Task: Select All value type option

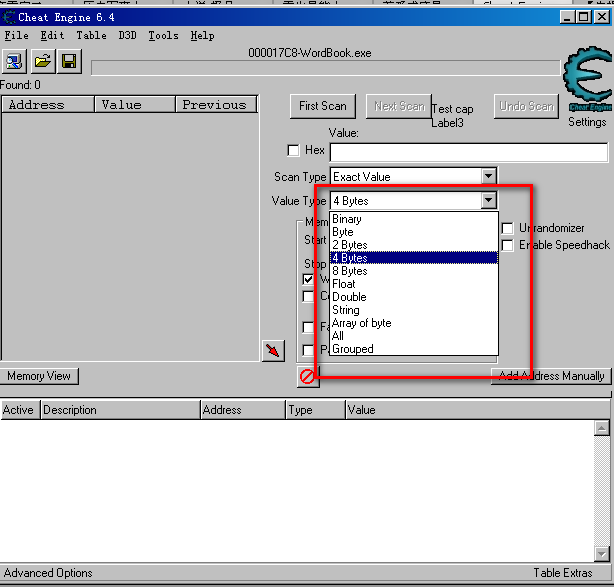Action: 414,336
